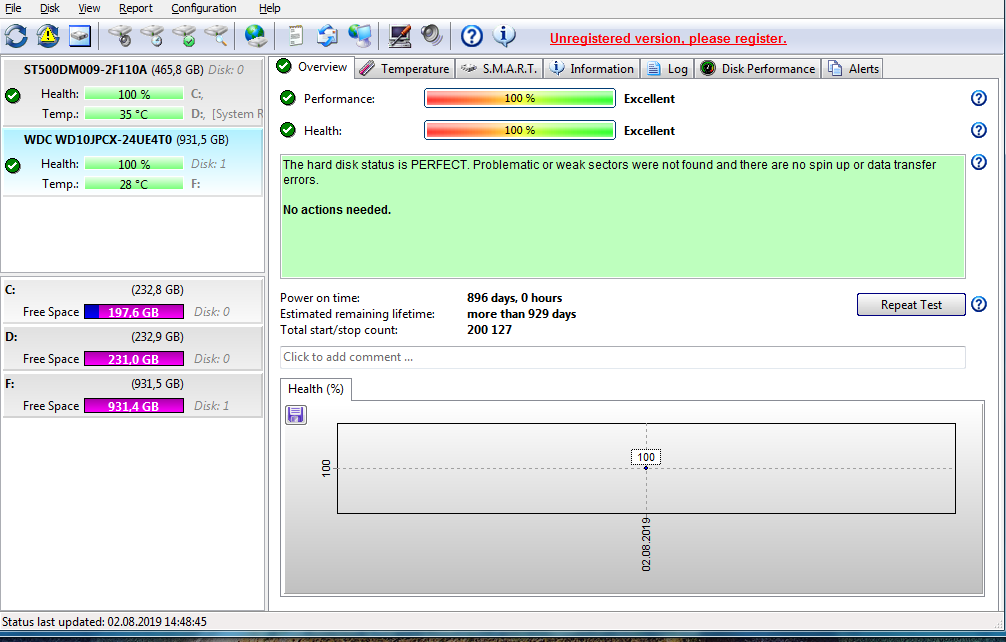Save the health graph using floppy icon
The width and height of the screenshot is (1006, 642).
tap(296, 415)
